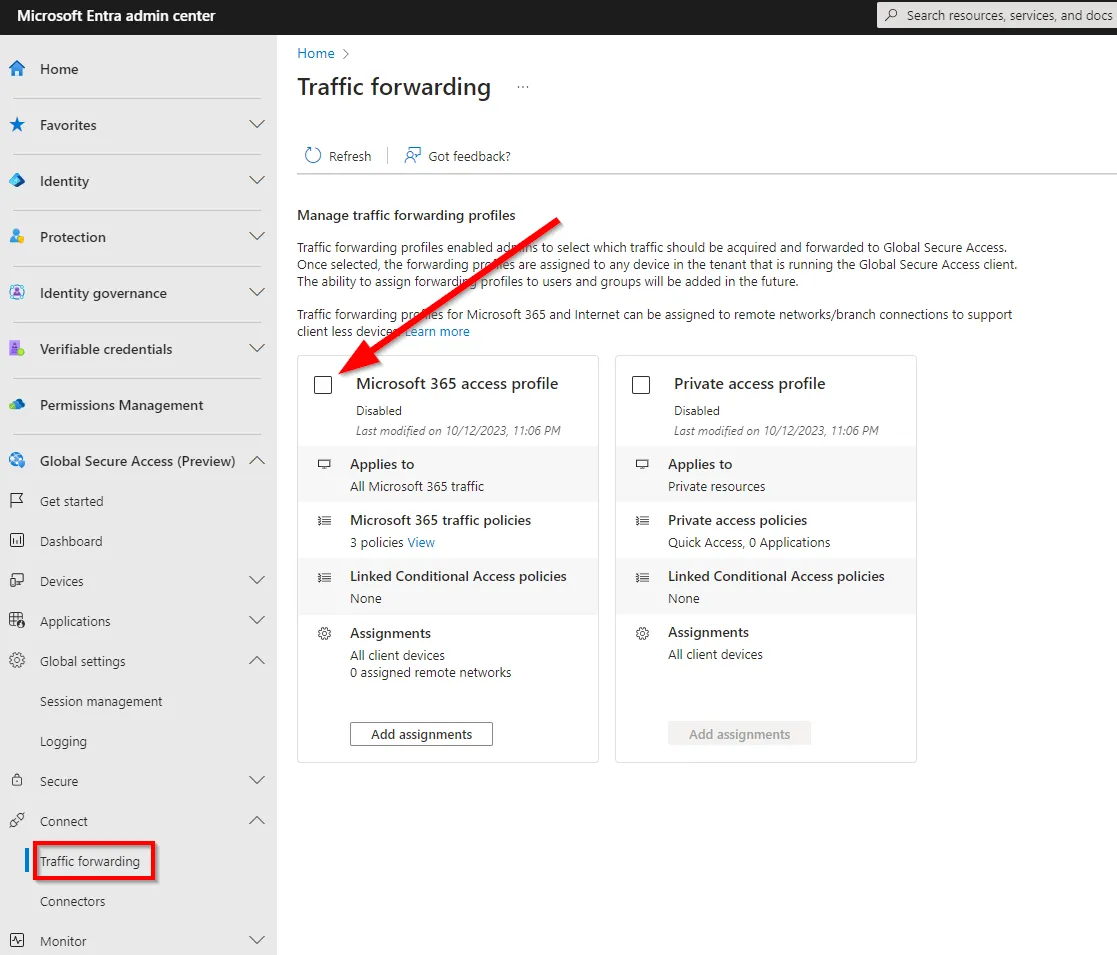Open the Learn more link
The width and height of the screenshot is (1117, 955).
pos(437,332)
